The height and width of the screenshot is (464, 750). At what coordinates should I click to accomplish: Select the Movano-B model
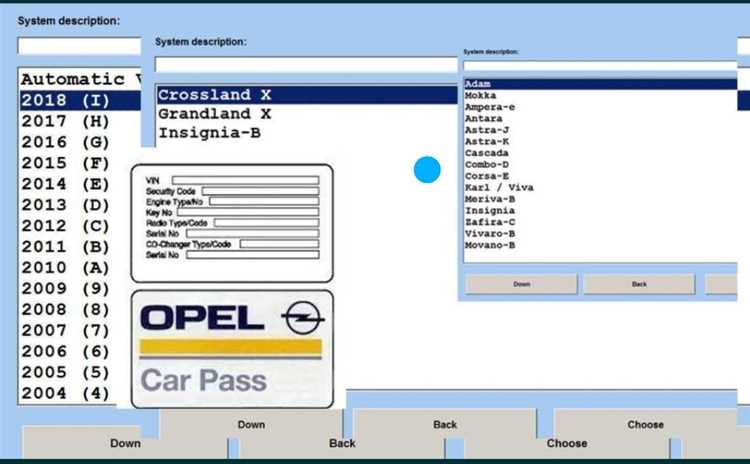tap(490, 245)
